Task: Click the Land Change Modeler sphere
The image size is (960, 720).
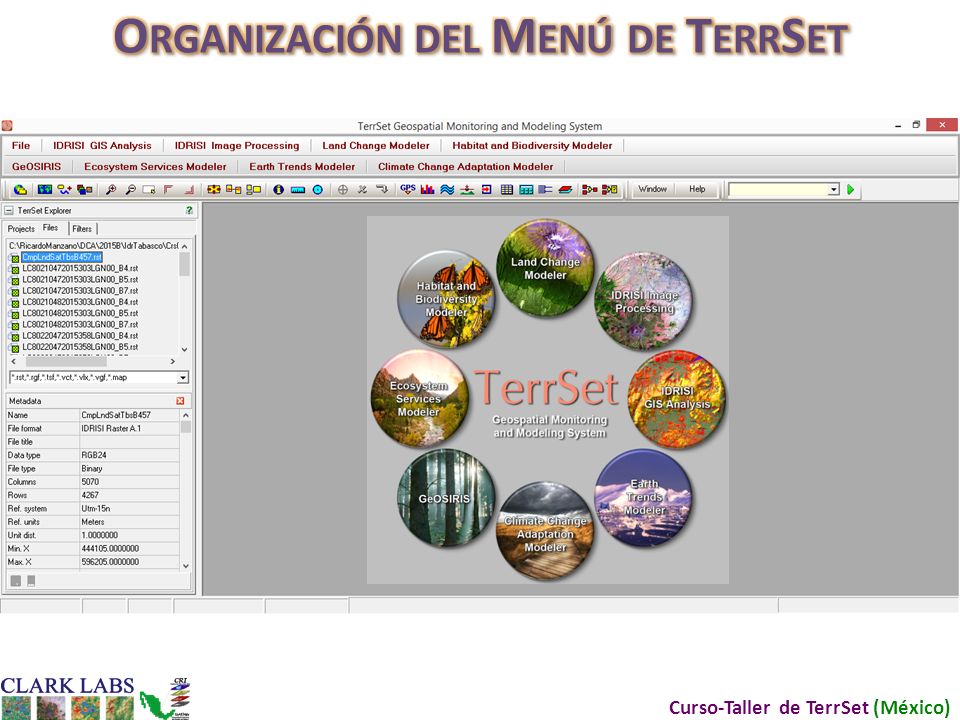Action: coord(545,268)
